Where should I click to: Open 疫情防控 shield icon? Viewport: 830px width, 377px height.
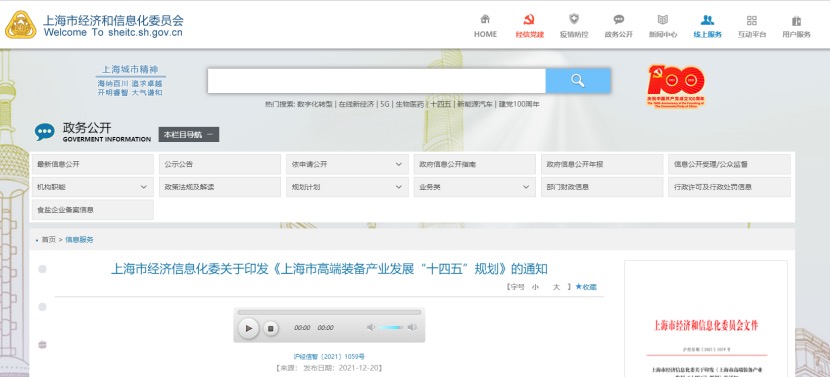coord(574,20)
